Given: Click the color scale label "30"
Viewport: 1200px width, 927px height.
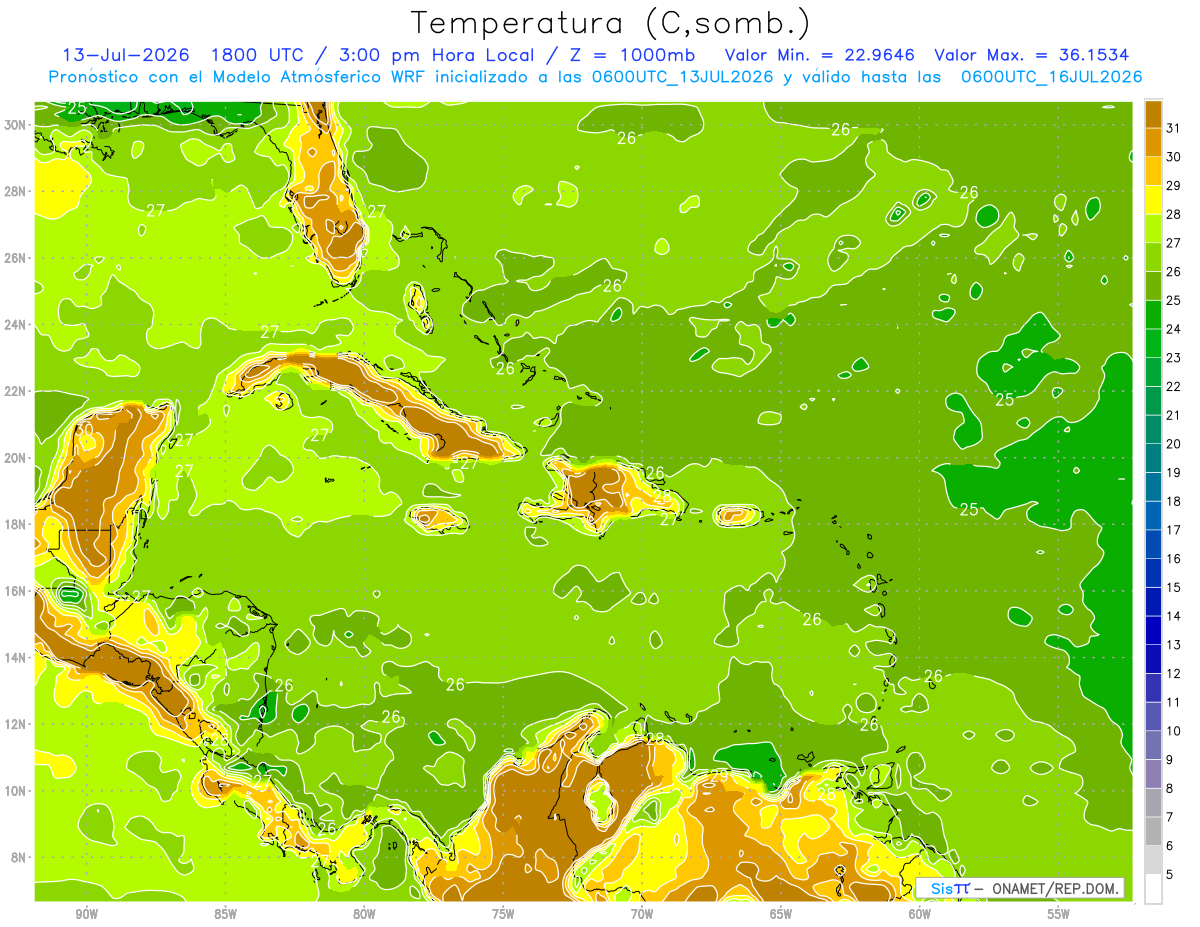Looking at the screenshot, I should (1174, 157).
